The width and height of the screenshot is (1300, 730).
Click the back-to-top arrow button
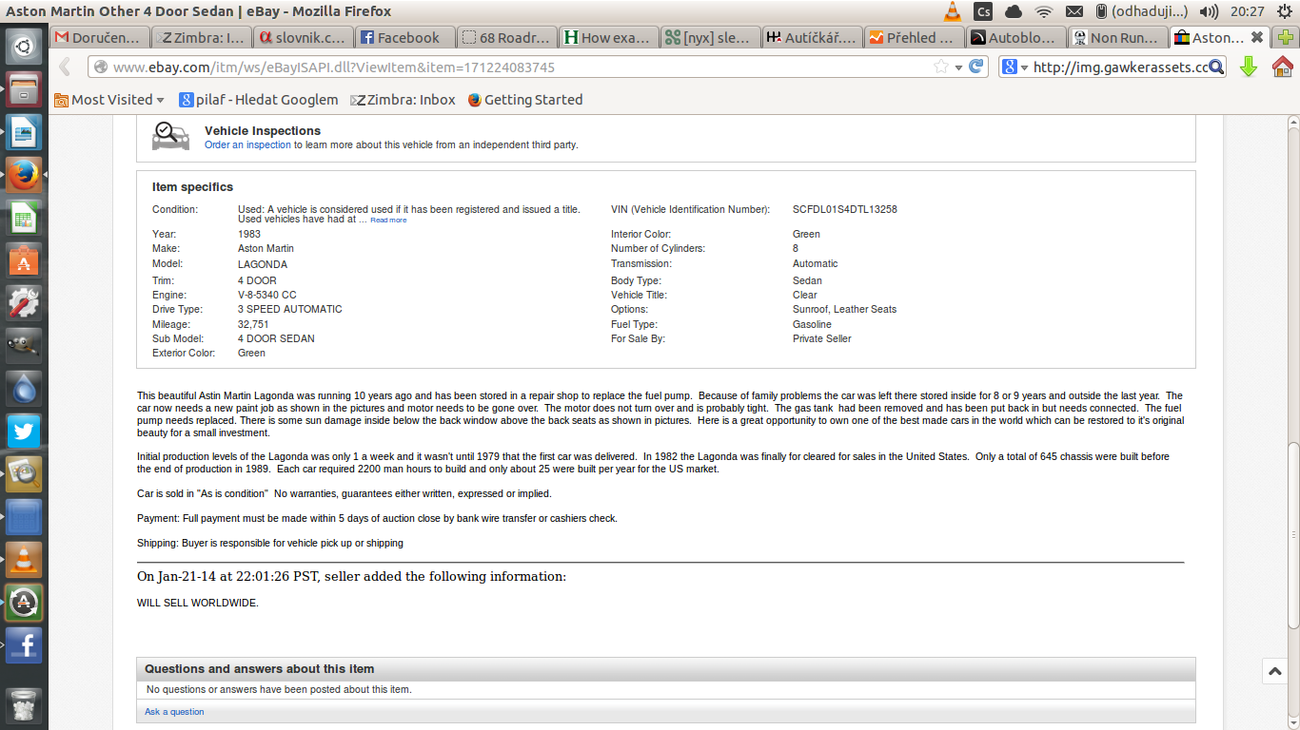(1274, 672)
